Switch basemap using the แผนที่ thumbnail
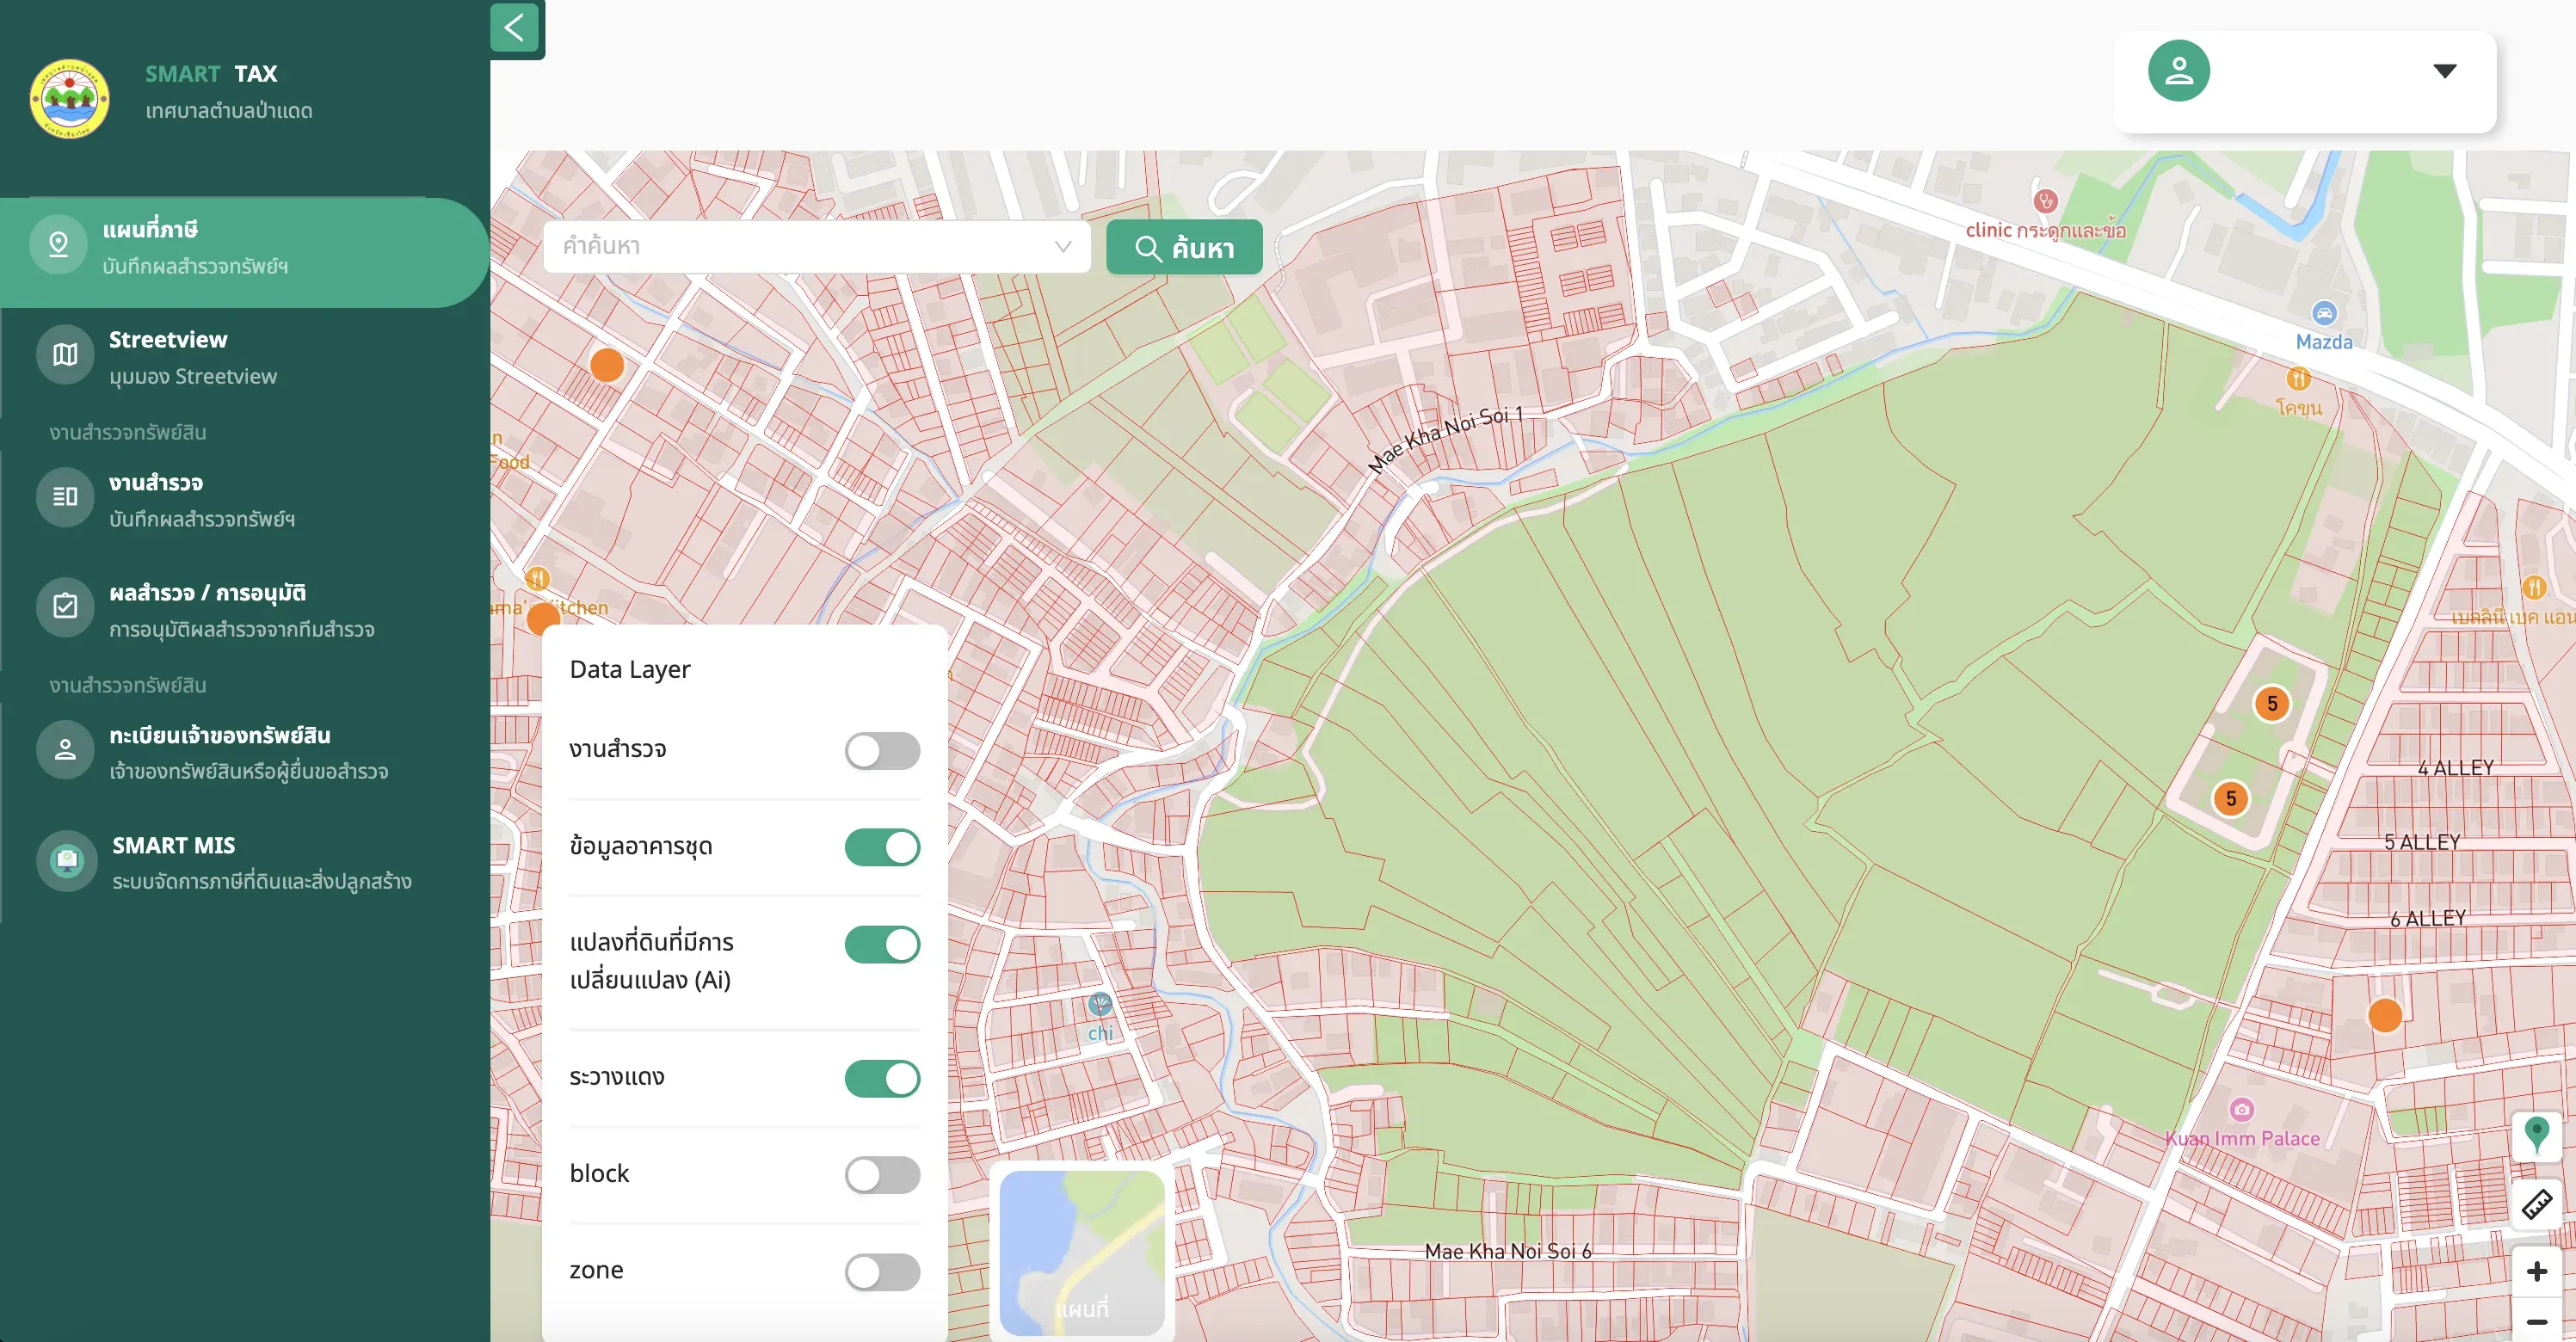 pos(1082,1253)
